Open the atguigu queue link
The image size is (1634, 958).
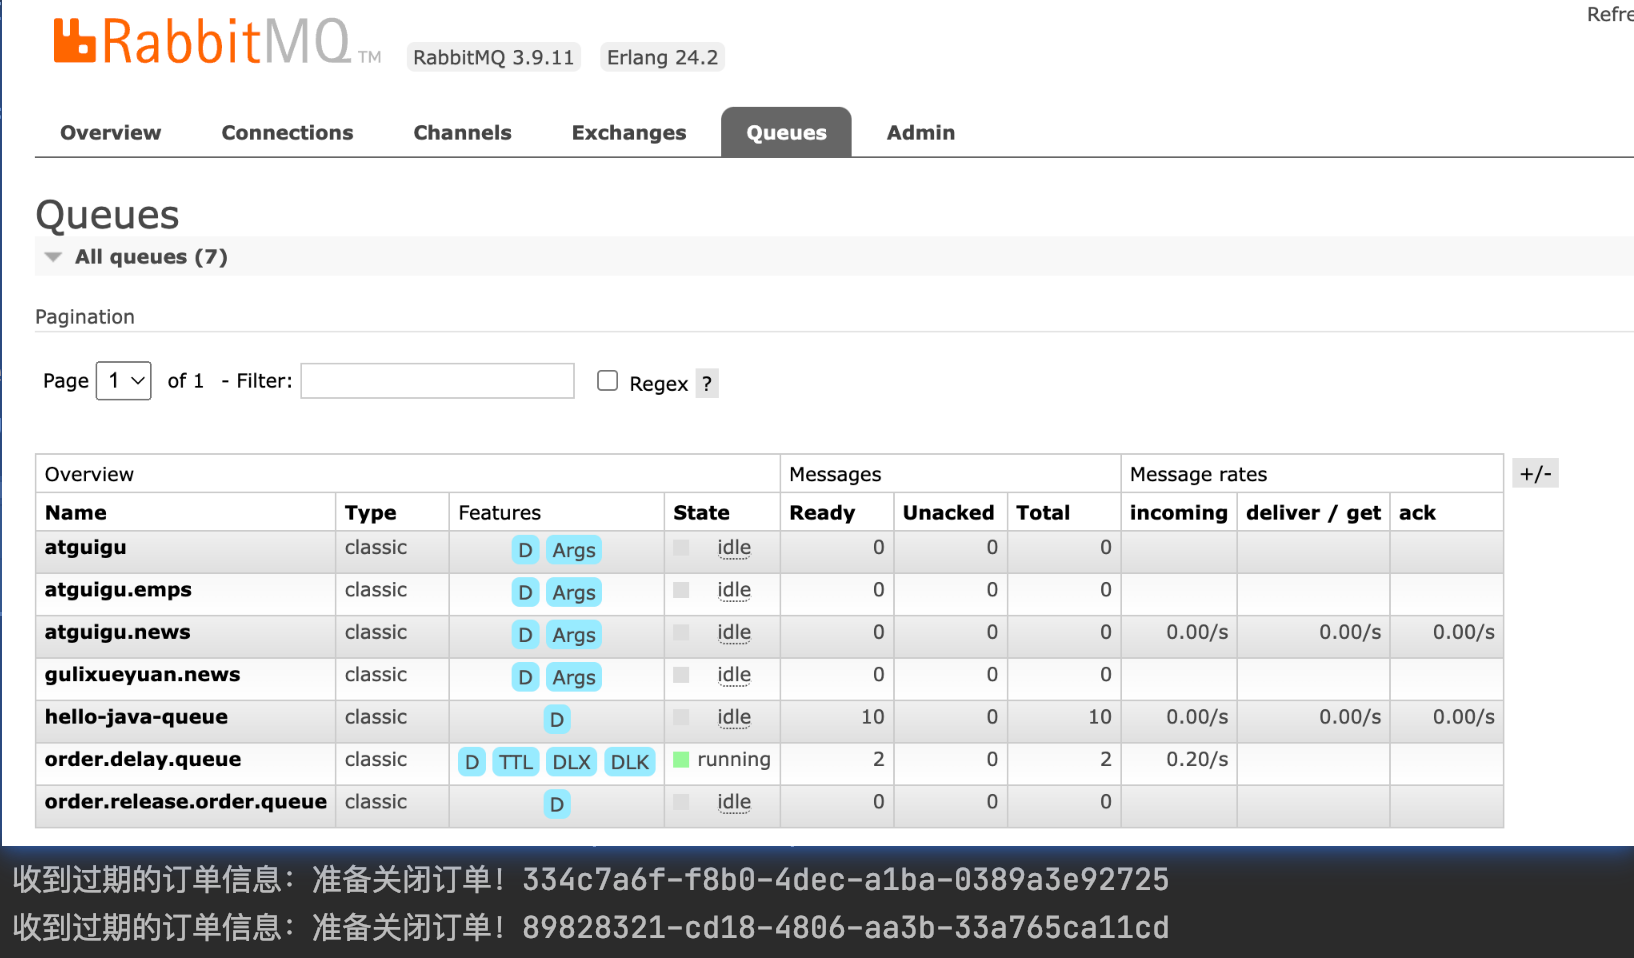pyautogui.click(x=86, y=547)
